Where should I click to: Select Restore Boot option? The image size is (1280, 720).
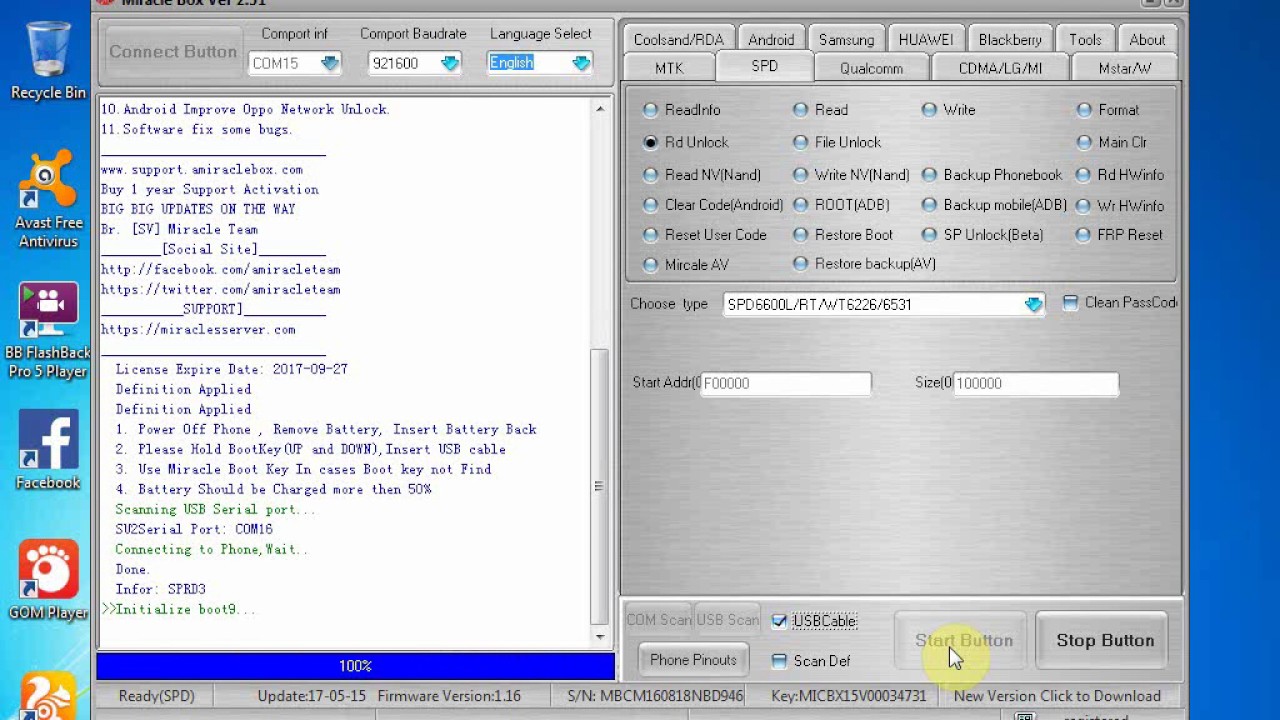pos(842,235)
